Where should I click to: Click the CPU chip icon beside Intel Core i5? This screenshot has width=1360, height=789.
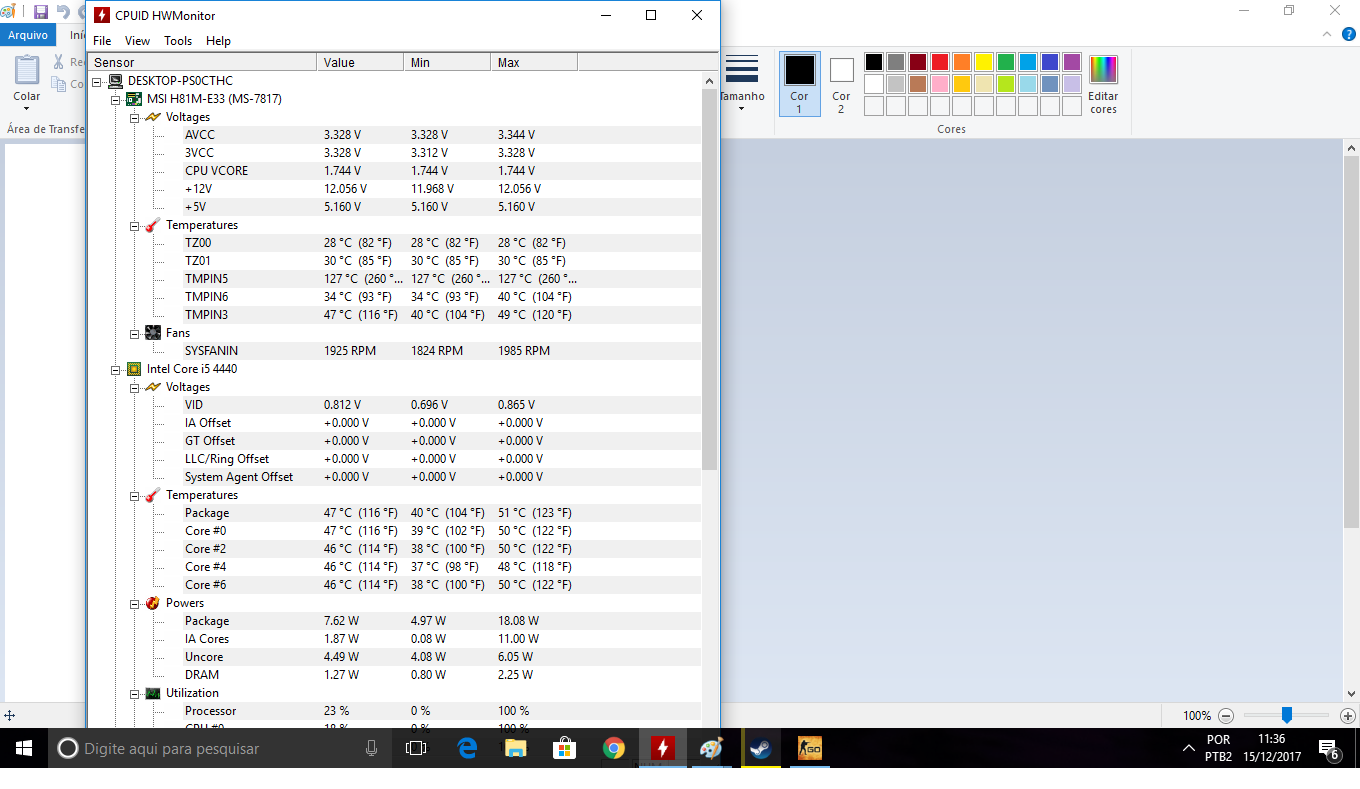click(133, 369)
